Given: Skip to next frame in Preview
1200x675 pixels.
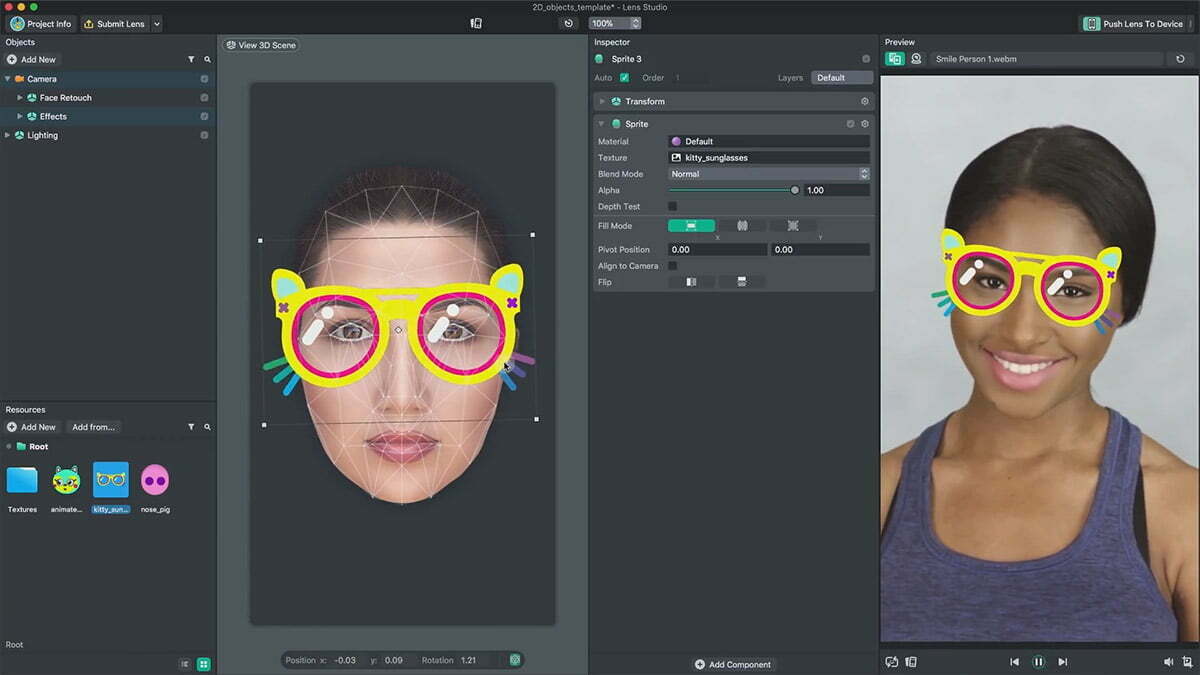Looking at the screenshot, I should [1062, 661].
